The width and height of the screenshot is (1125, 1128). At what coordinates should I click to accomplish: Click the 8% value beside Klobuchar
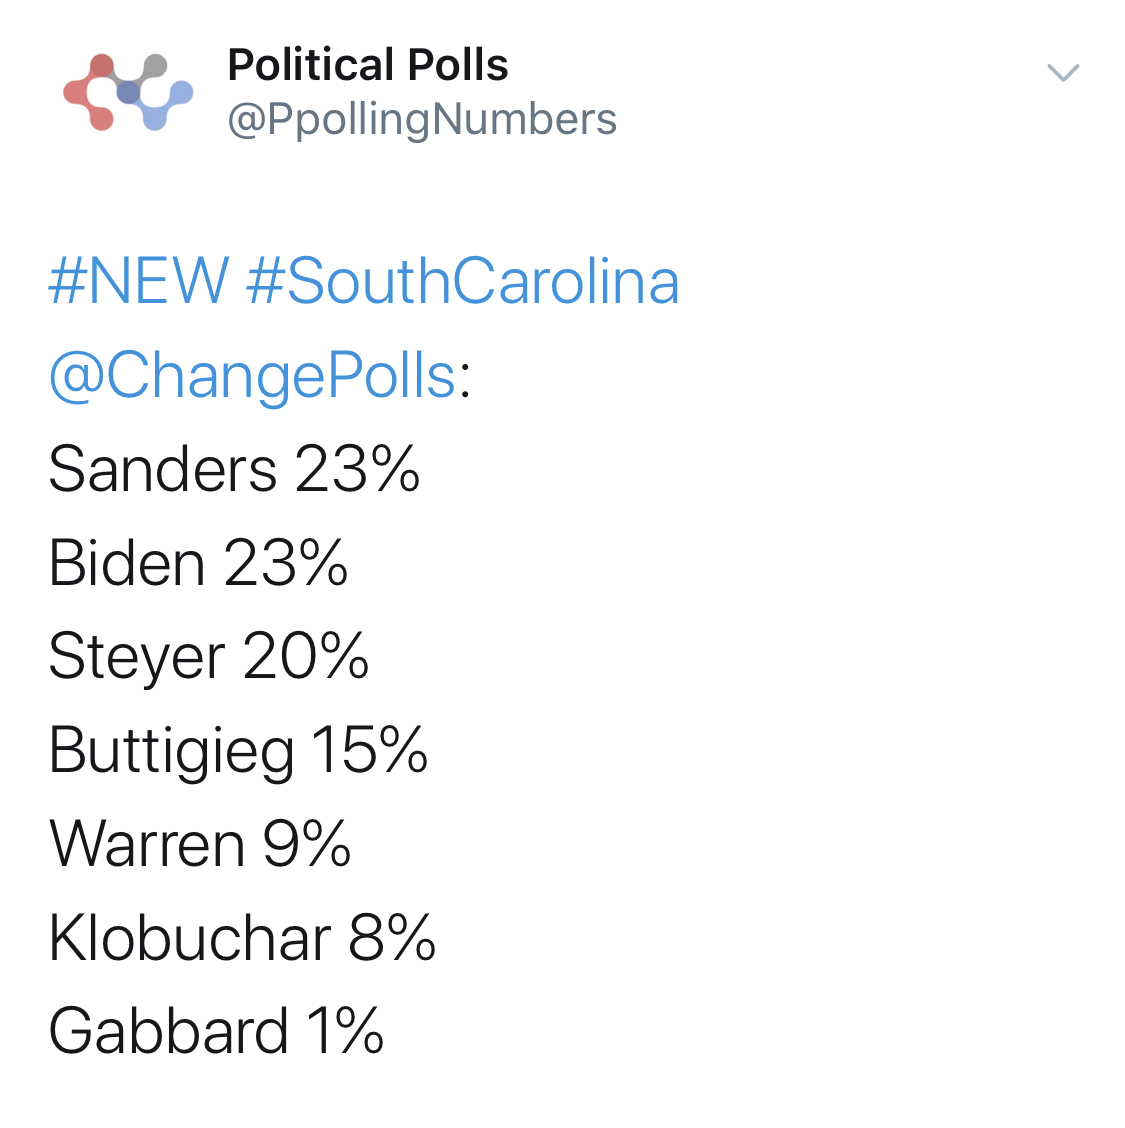click(x=393, y=938)
